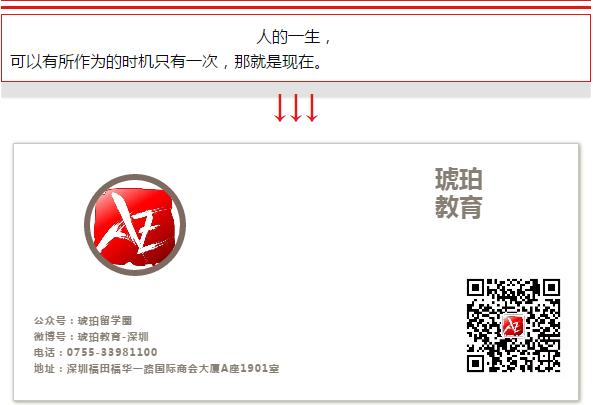
Task: Click the 琥珀 word in the brand title
Action: 458,179
